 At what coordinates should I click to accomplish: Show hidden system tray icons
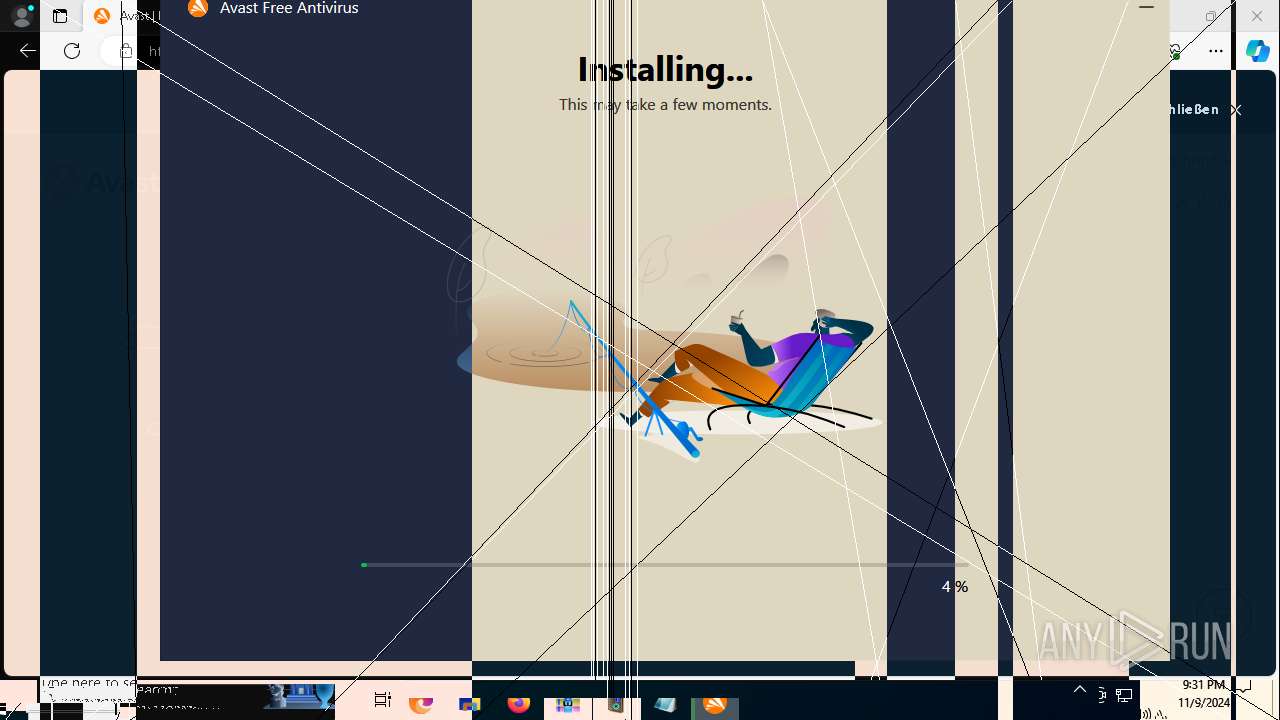click(x=1080, y=690)
